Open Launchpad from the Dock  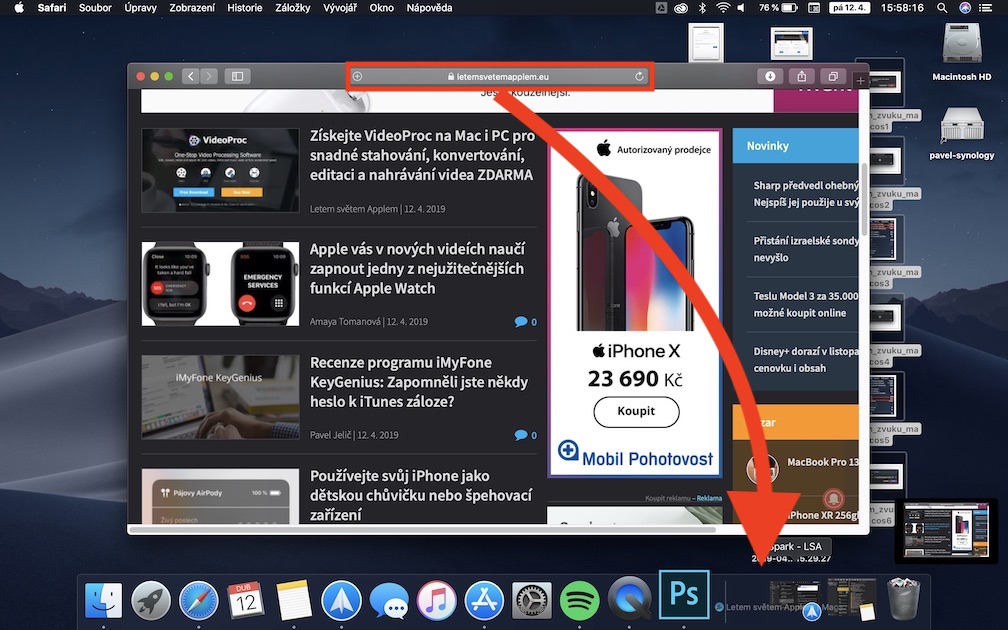click(x=151, y=601)
